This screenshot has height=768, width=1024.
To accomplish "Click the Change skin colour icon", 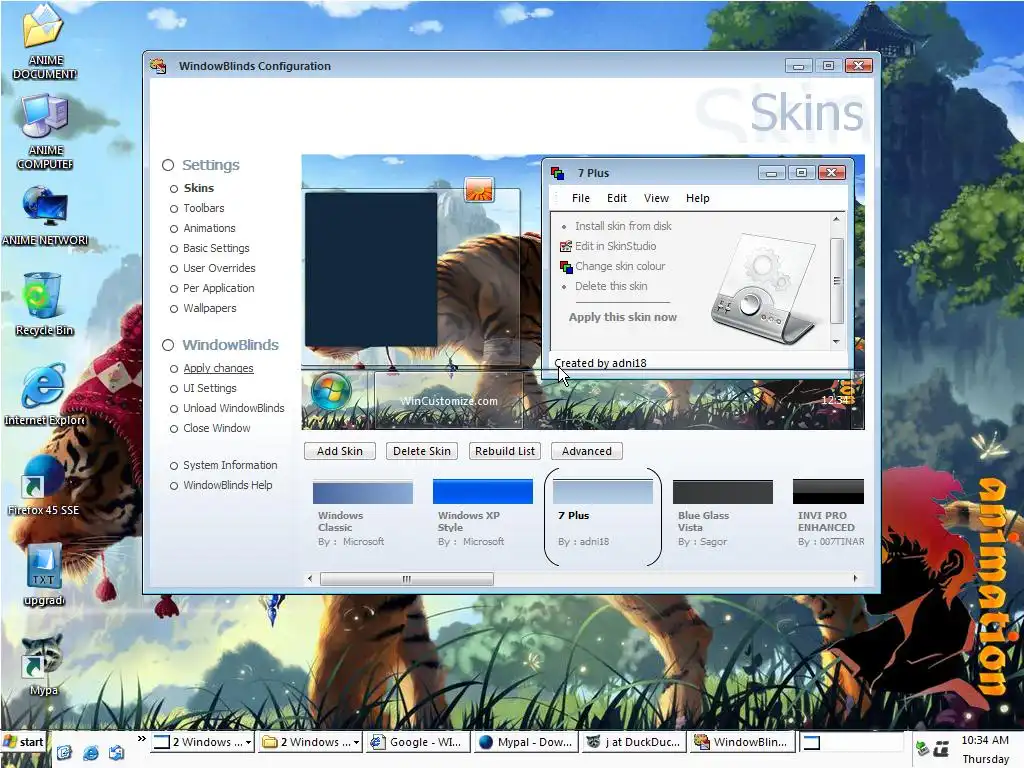I will pyautogui.click(x=566, y=266).
